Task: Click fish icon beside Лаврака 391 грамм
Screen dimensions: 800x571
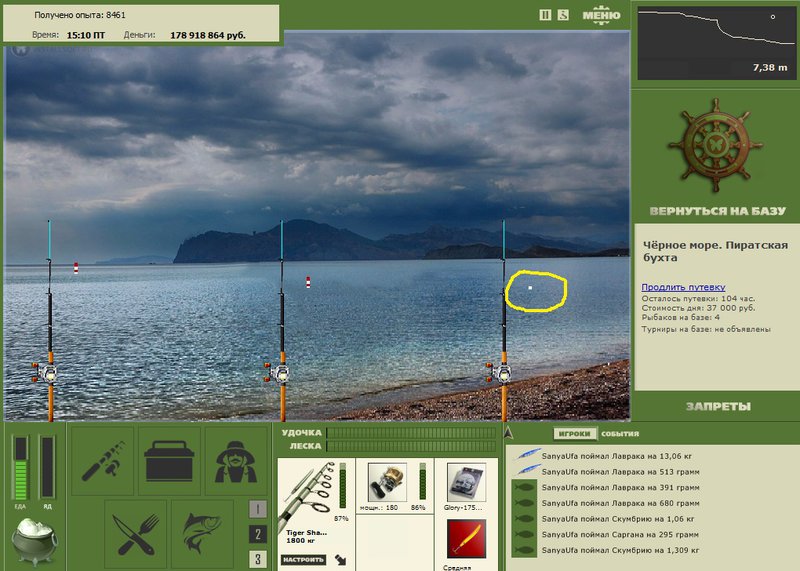Action: pyautogui.click(x=524, y=487)
